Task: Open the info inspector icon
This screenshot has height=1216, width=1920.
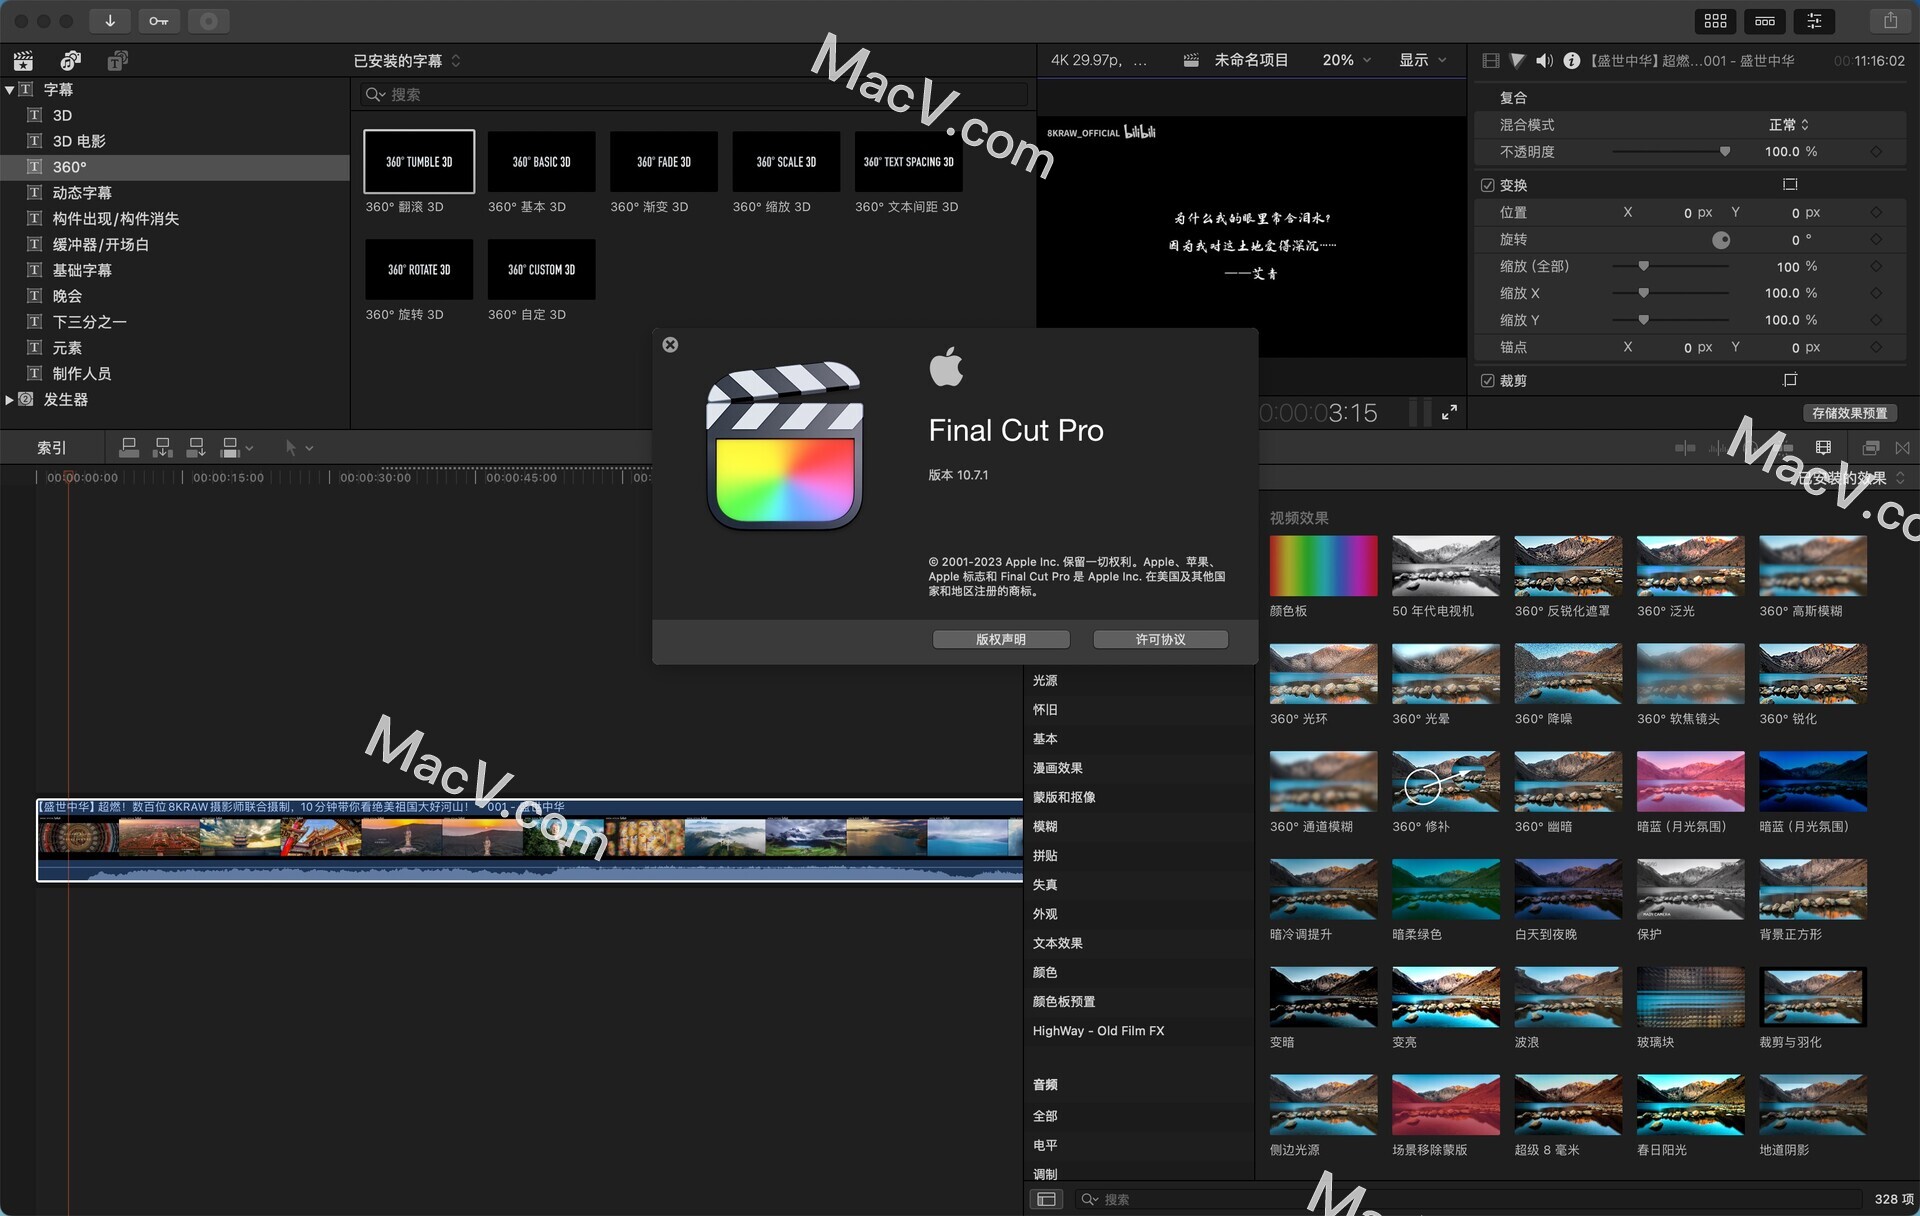Action: coord(1571,61)
